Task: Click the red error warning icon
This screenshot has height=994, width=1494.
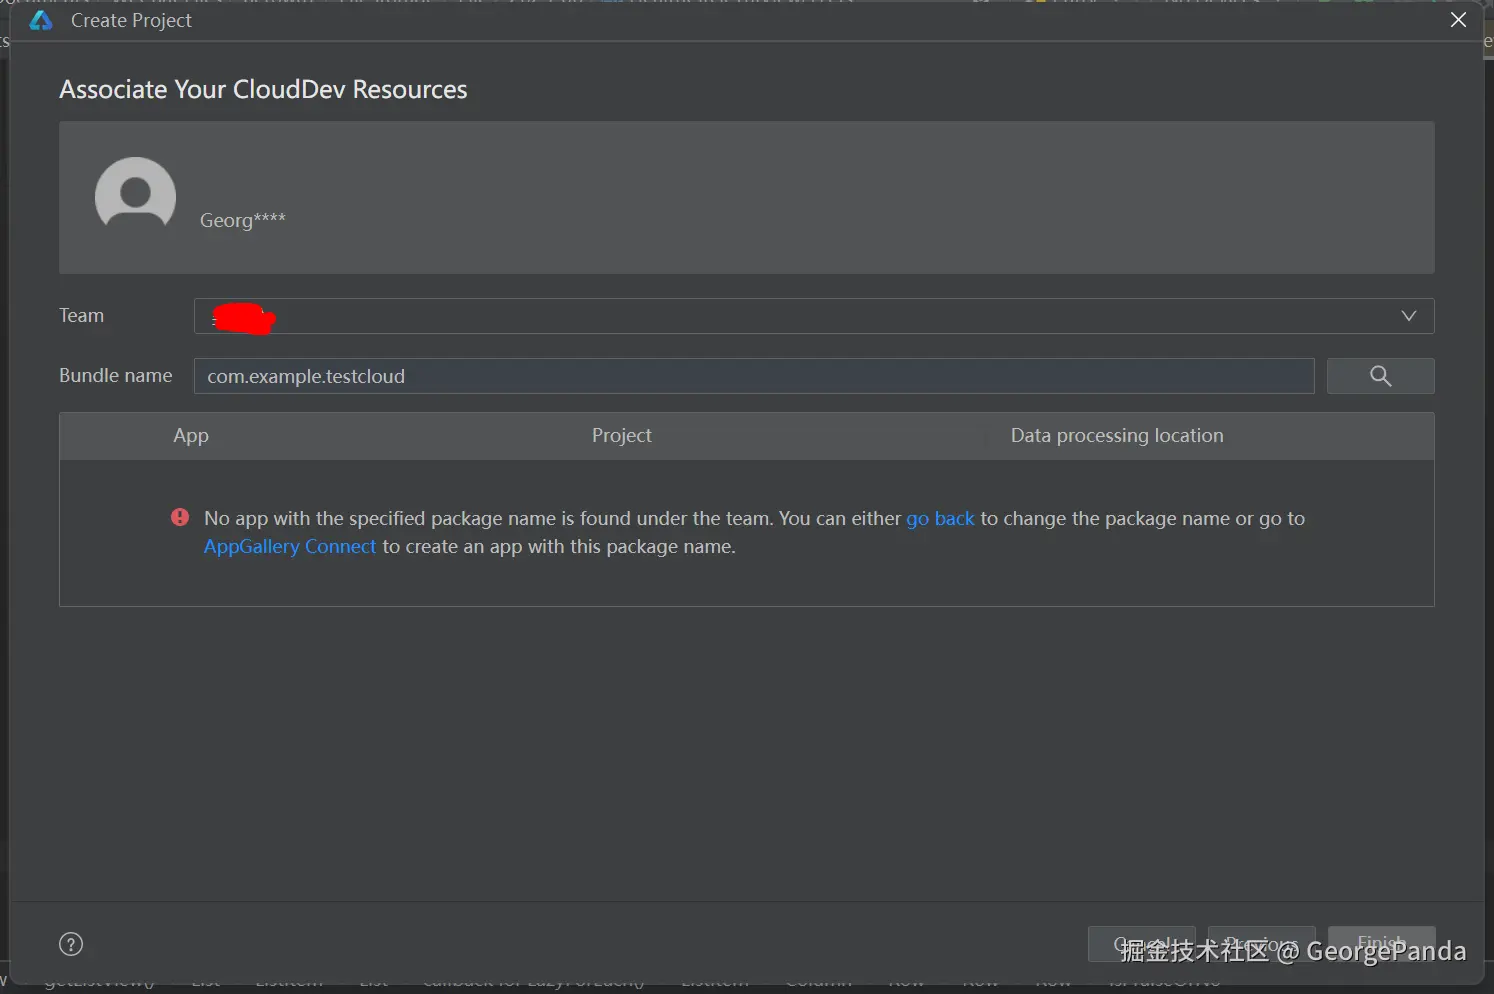Action: pos(180,517)
